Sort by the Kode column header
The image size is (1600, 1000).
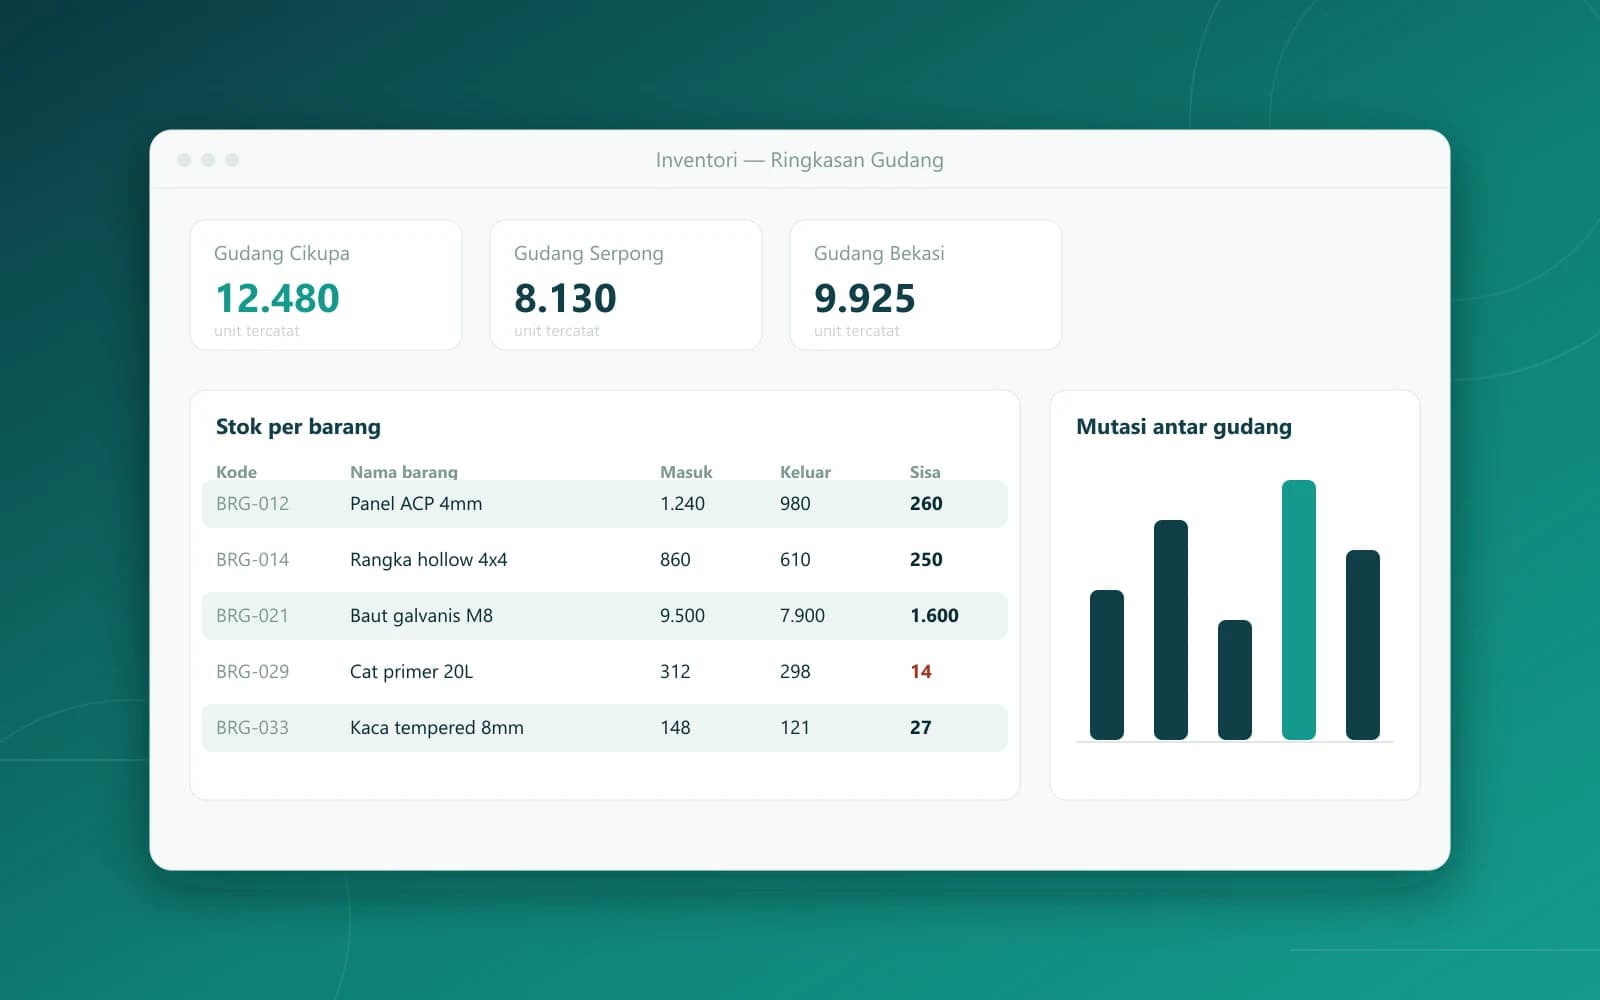[x=236, y=472]
